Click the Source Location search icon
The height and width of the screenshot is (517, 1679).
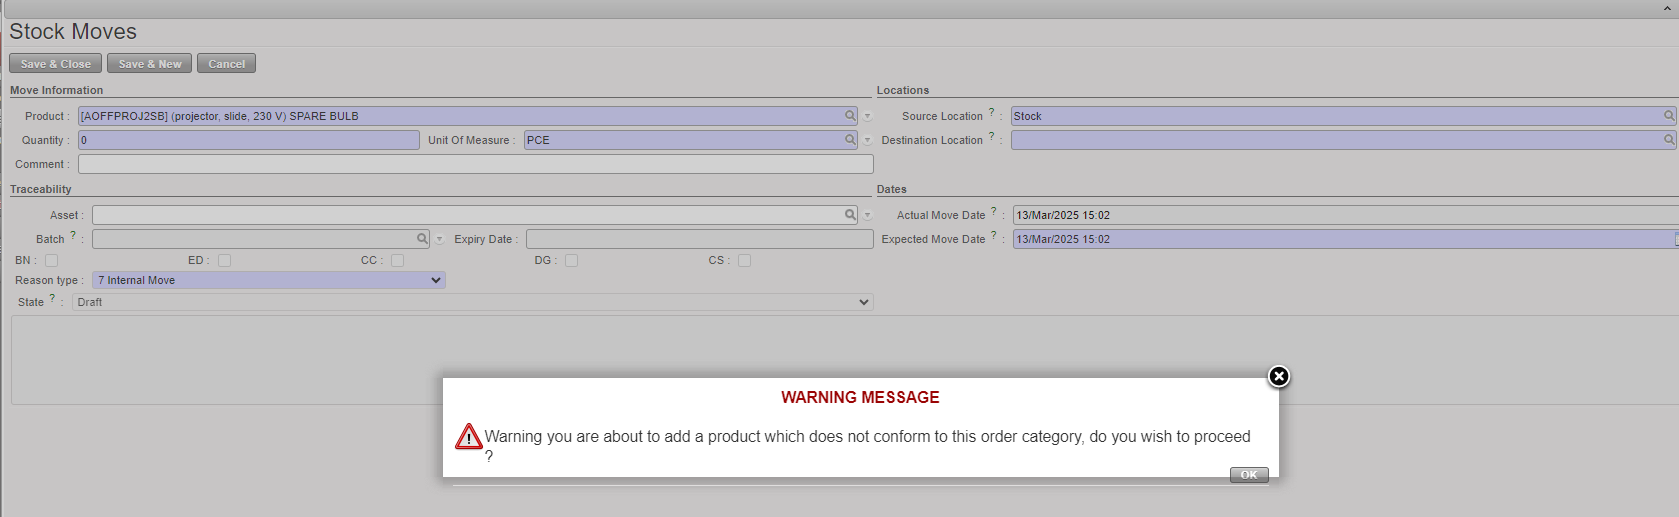click(1668, 116)
